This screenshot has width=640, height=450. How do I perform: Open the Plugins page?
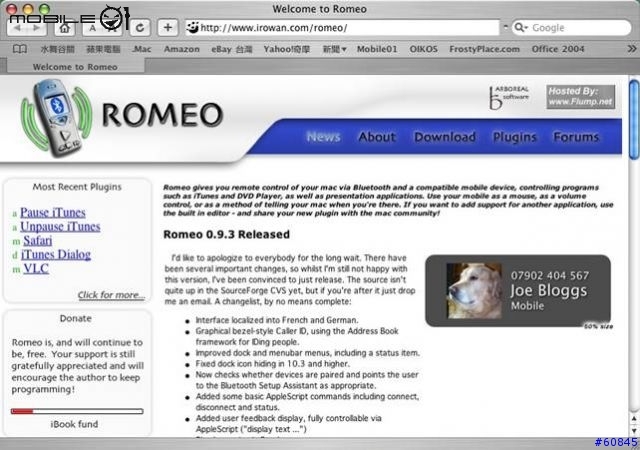514,137
